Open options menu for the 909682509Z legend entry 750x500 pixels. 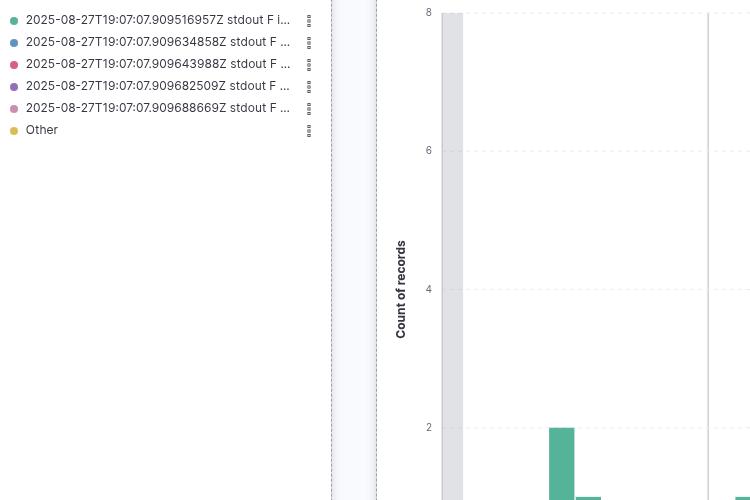click(309, 86)
